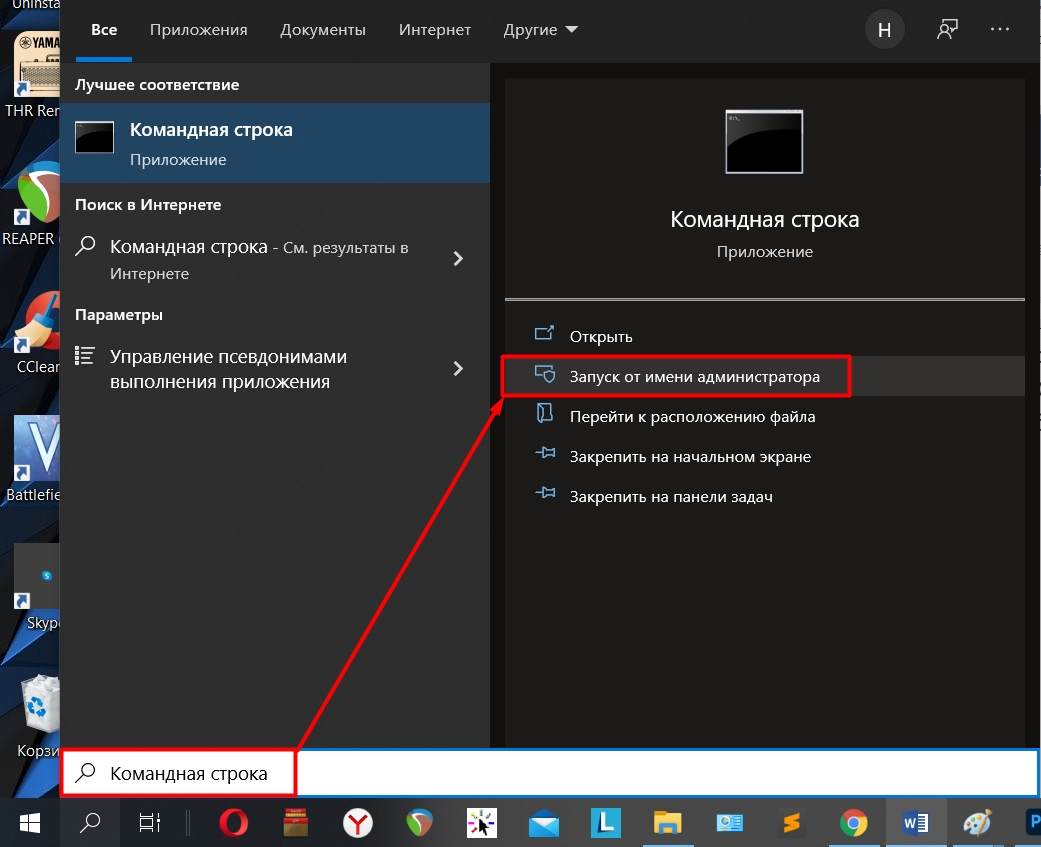Open the green REAPER-like taskbar icon
The height and width of the screenshot is (847, 1041).
pyautogui.click(x=420, y=823)
